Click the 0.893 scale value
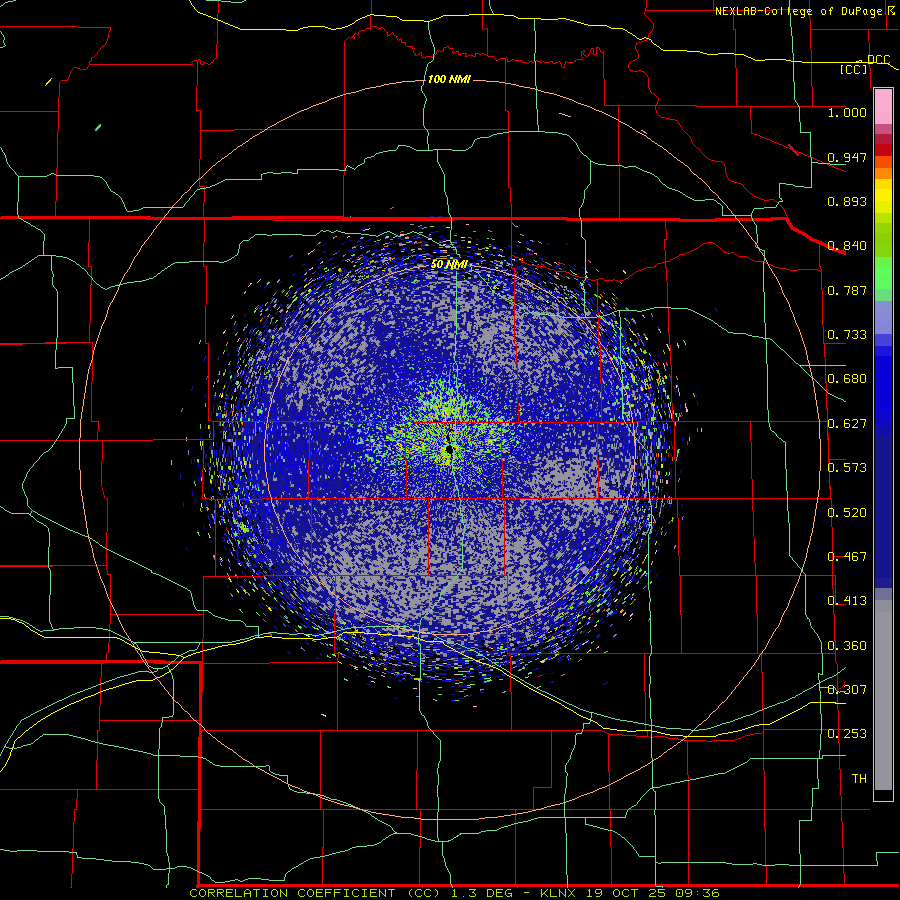The image size is (900, 900). click(847, 201)
